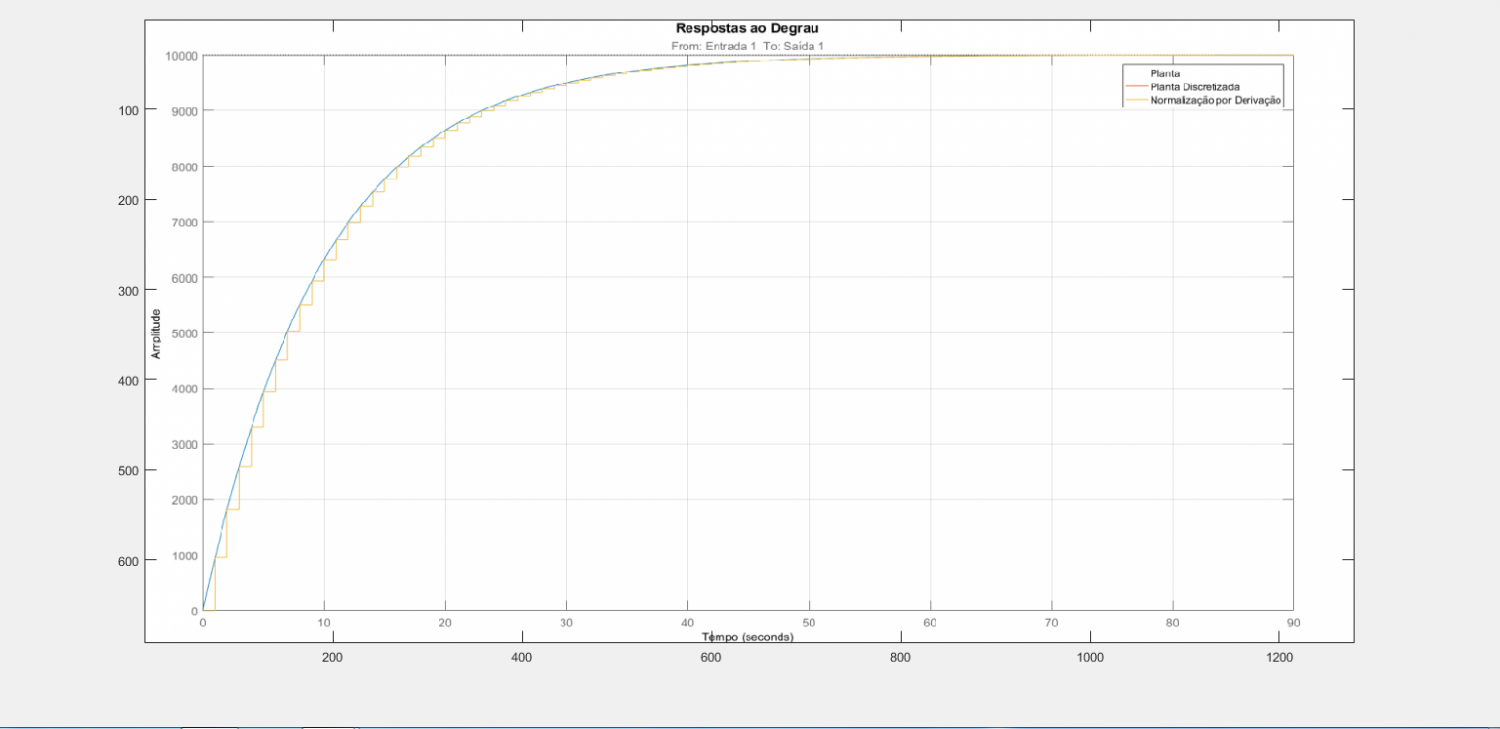Click the plot title "Respostas ao Degrau"
This screenshot has width=1500, height=729.
click(x=747, y=28)
